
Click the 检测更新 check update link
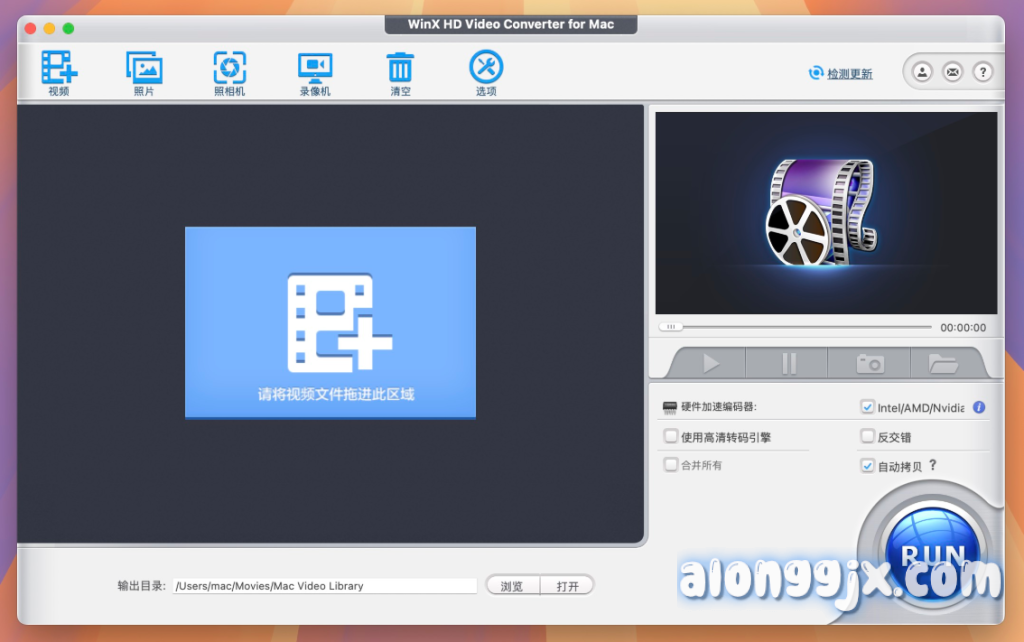(x=848, y=74)
